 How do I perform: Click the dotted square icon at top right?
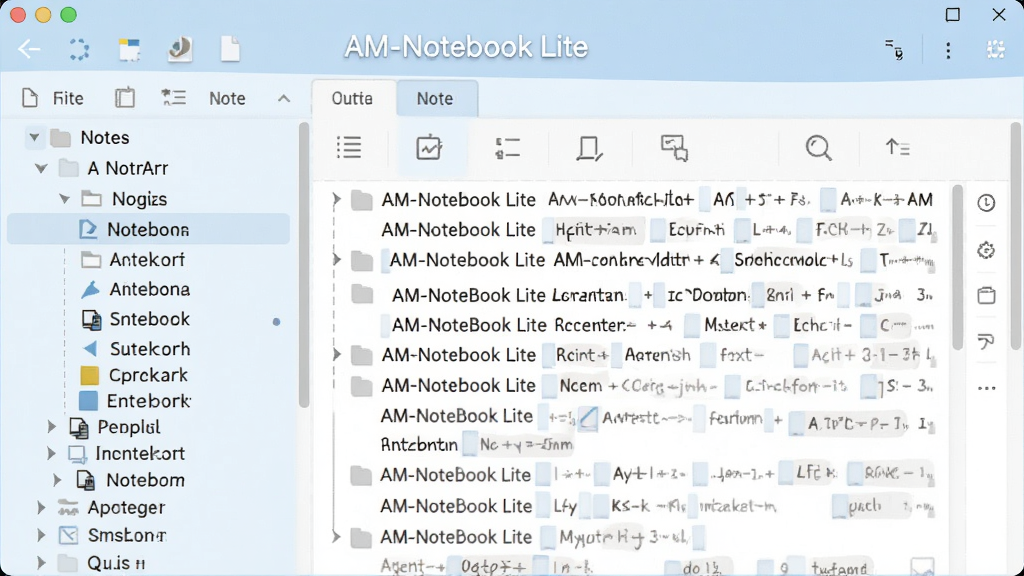pyautogui.click(x=996, y=50)
